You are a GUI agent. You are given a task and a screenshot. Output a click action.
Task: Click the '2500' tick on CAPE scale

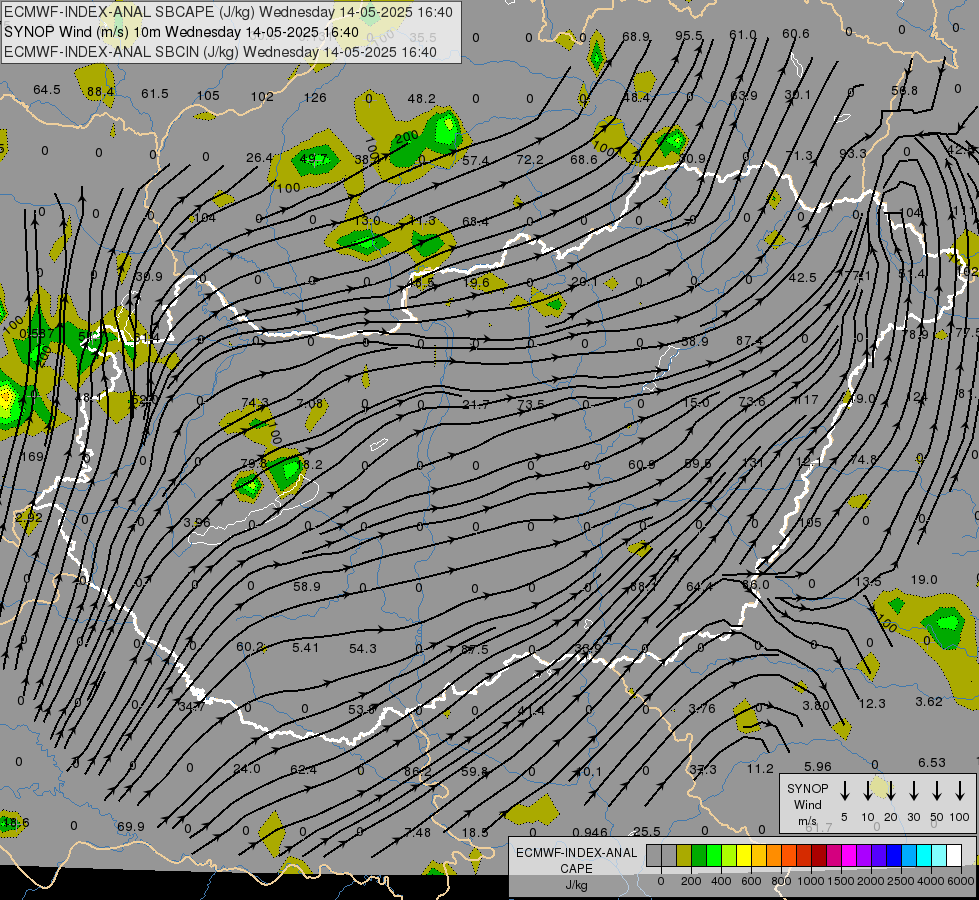[x=901, y=881]
